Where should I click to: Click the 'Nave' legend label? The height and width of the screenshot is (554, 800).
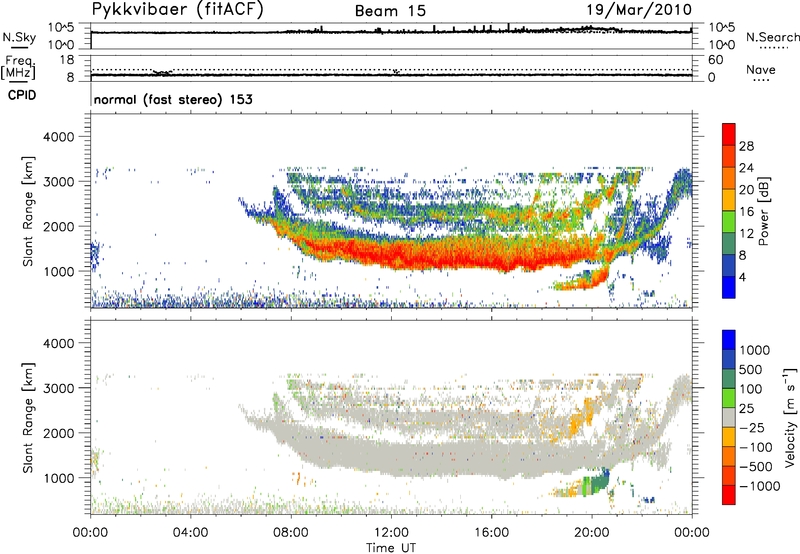(760, 69)
